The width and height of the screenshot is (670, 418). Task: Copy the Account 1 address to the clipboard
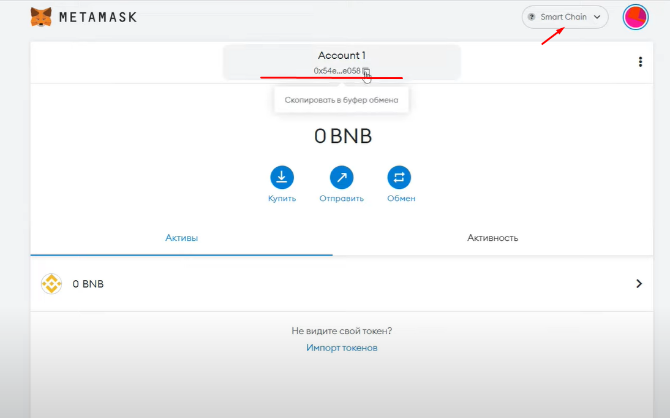pyautogui.click(x=342, y=62)
